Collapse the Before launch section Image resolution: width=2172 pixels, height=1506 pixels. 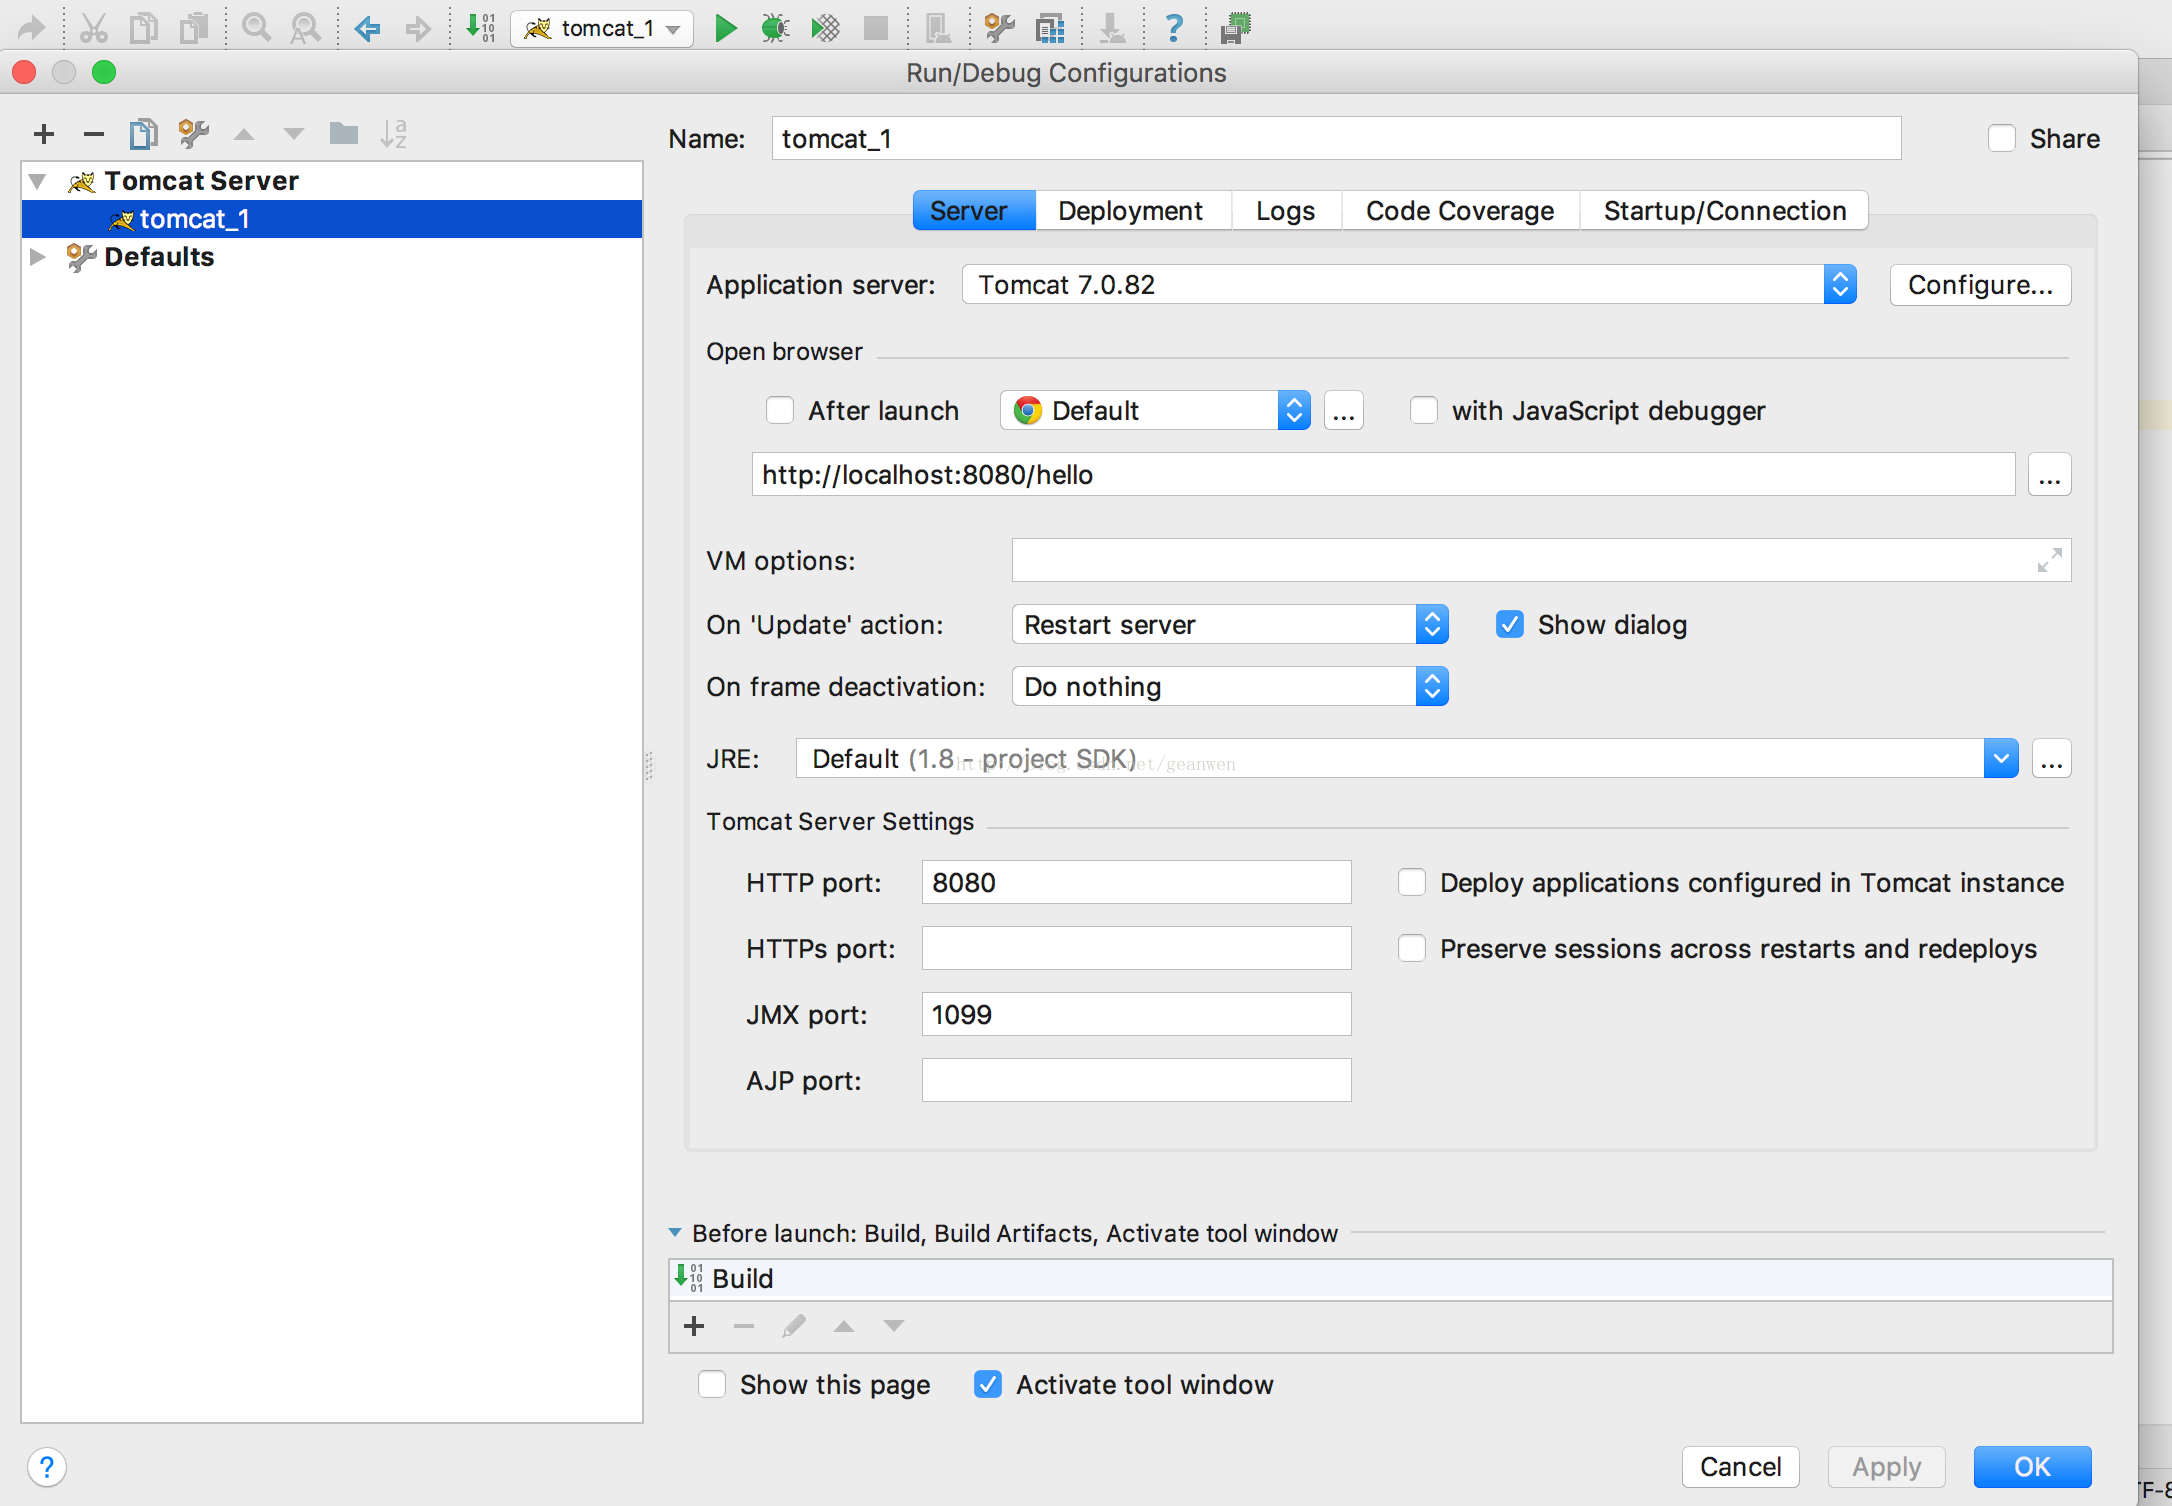[x=675, y=1233]
